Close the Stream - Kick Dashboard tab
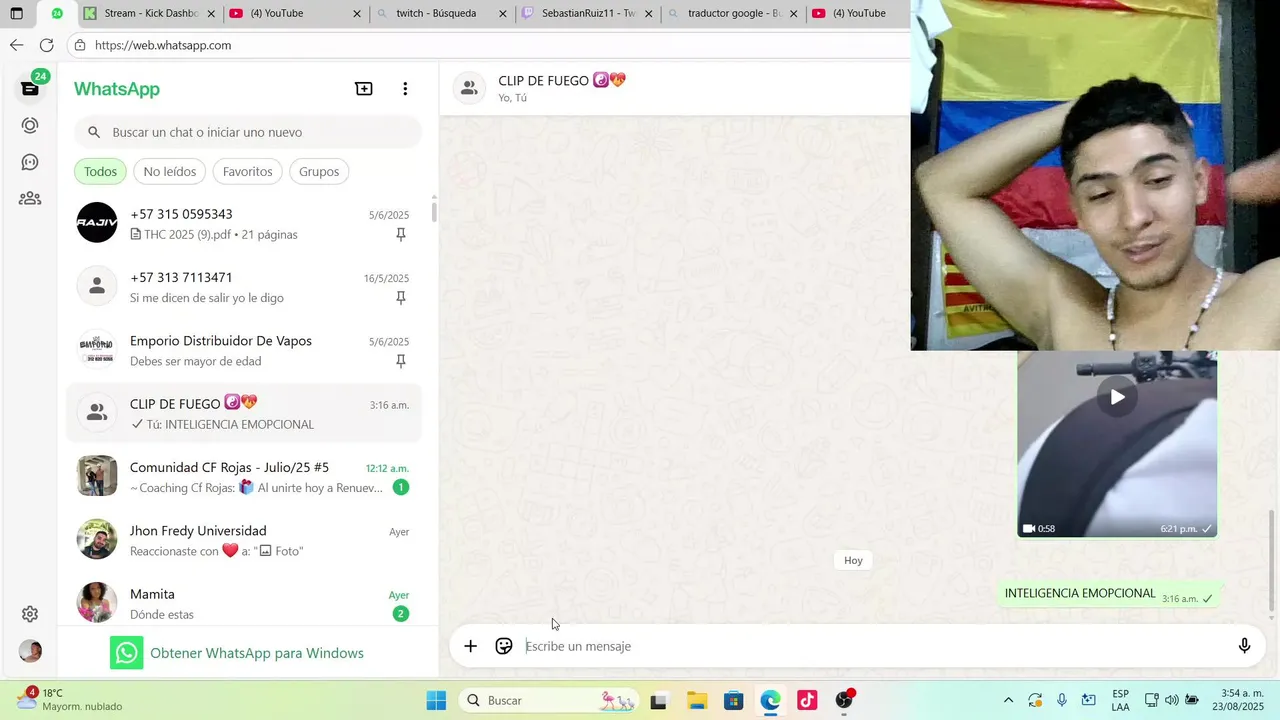This screenshot has width=1280, height=720. [x=213, y=14]
